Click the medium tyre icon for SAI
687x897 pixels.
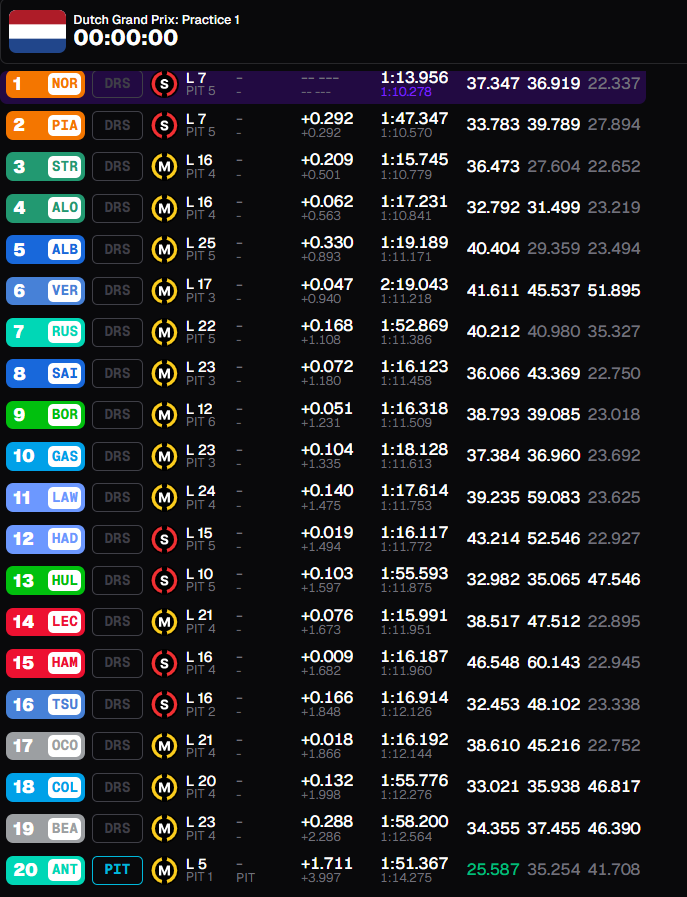tap(164, 374)
